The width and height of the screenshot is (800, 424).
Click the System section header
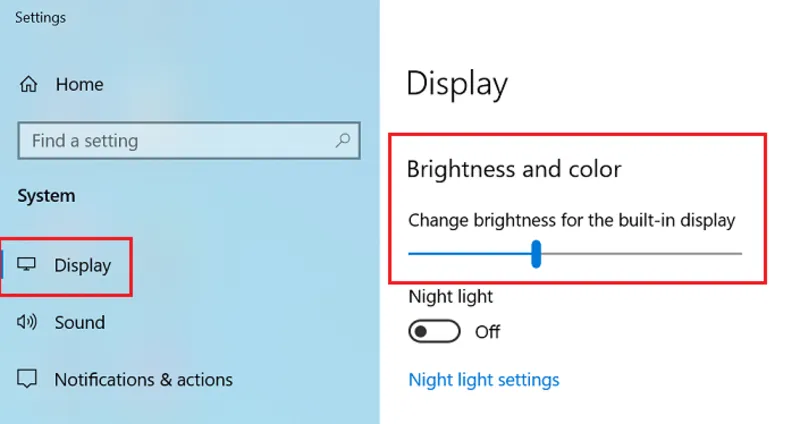pos(46,196)
